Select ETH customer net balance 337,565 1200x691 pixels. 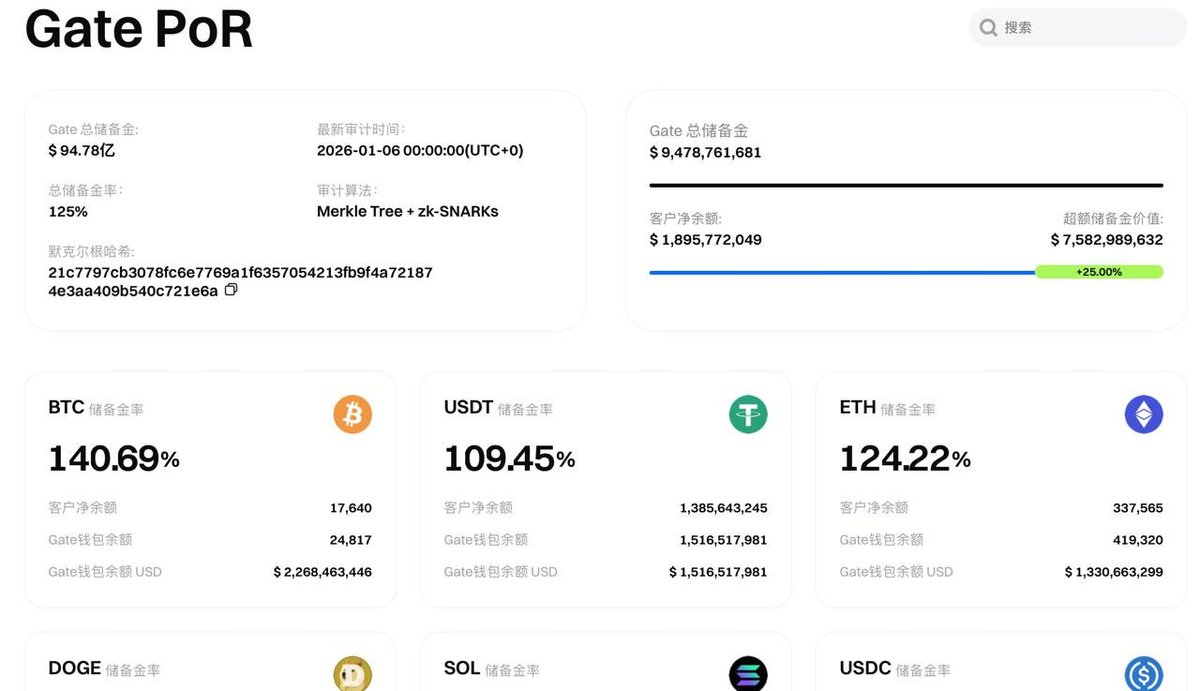click(x=1138, y=508)
